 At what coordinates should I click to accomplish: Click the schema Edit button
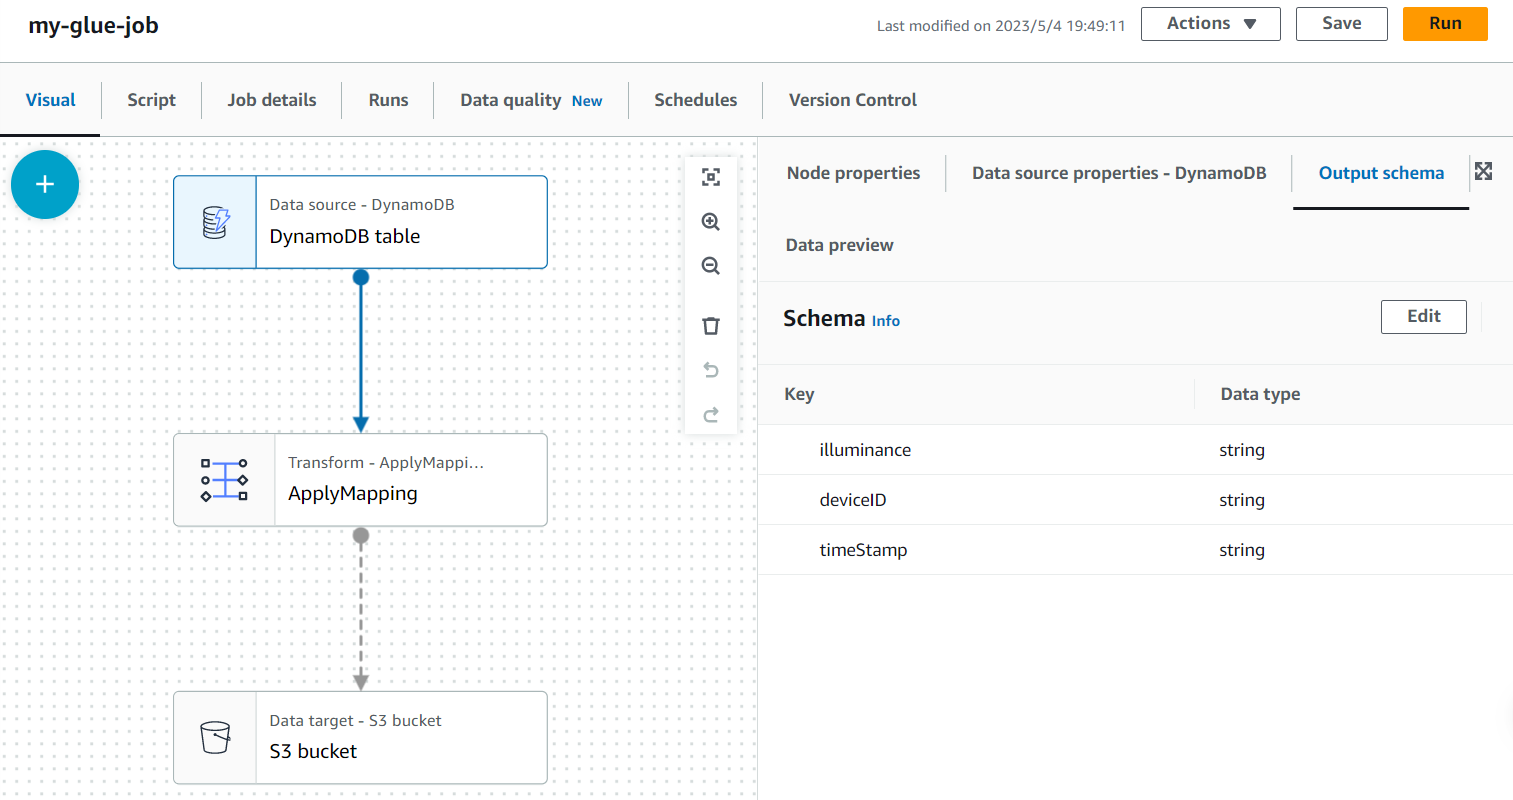(x=1423, y=317)
